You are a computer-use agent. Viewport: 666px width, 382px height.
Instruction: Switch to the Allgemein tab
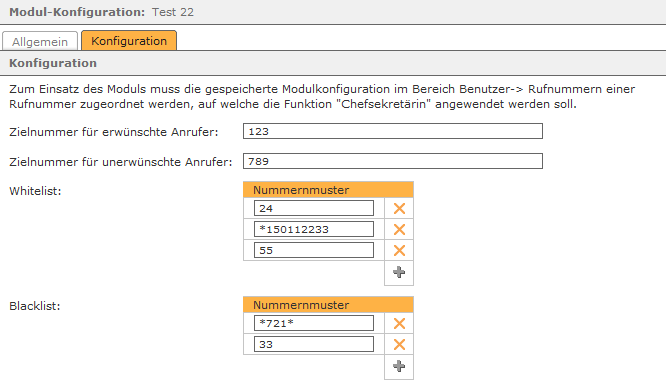pos(40,41)
